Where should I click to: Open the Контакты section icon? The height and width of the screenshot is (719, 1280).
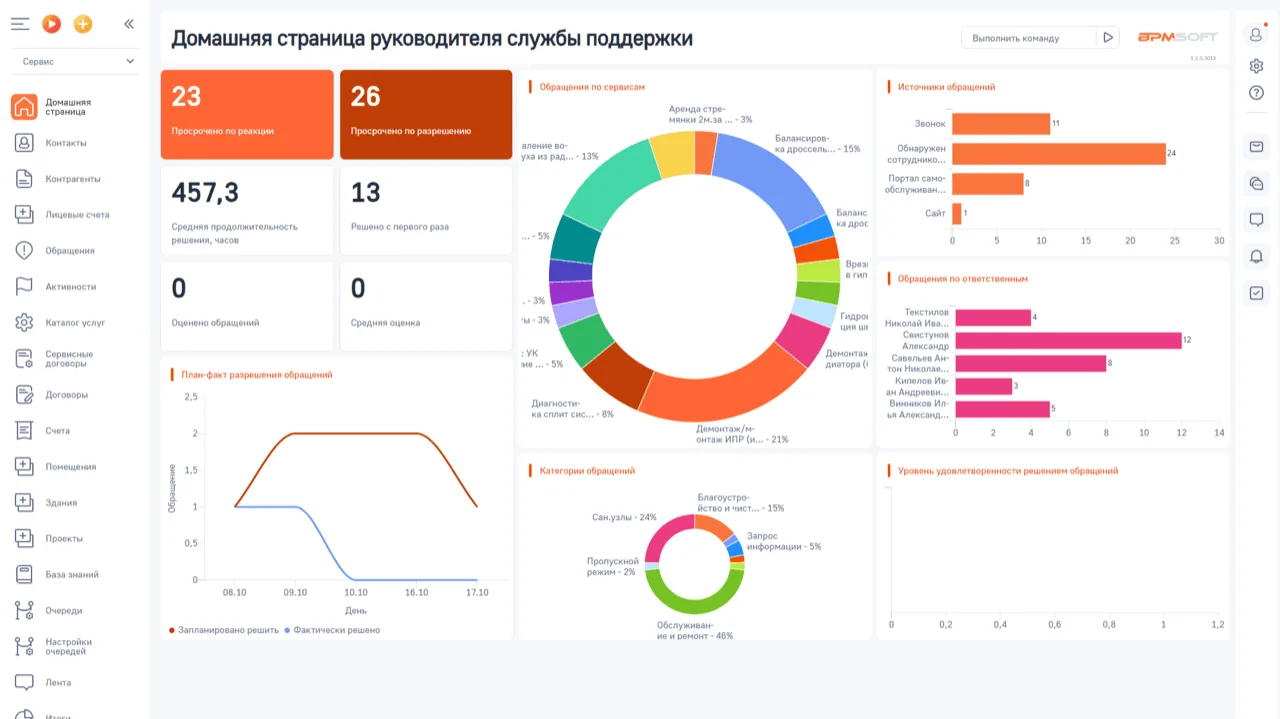[x=25, y=143]
